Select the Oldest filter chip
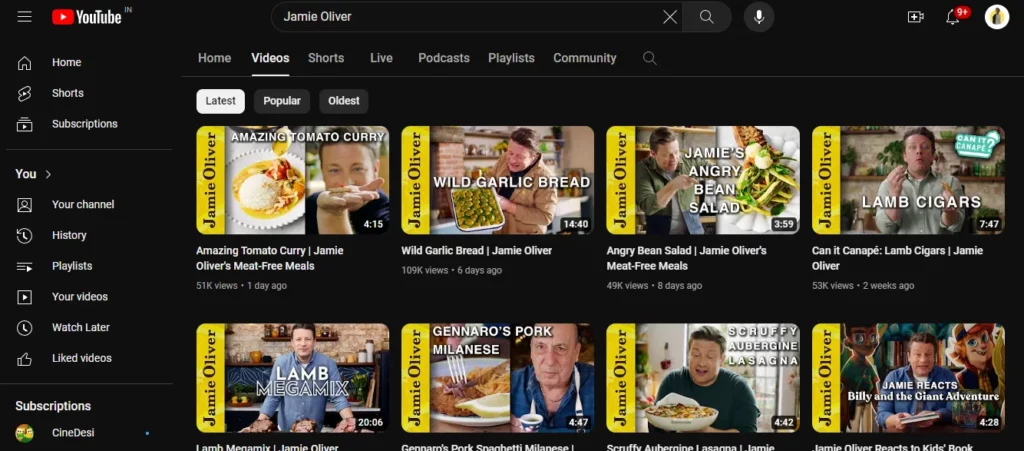The height and width of the screenshot is (451, 1024). pos(344,101)
